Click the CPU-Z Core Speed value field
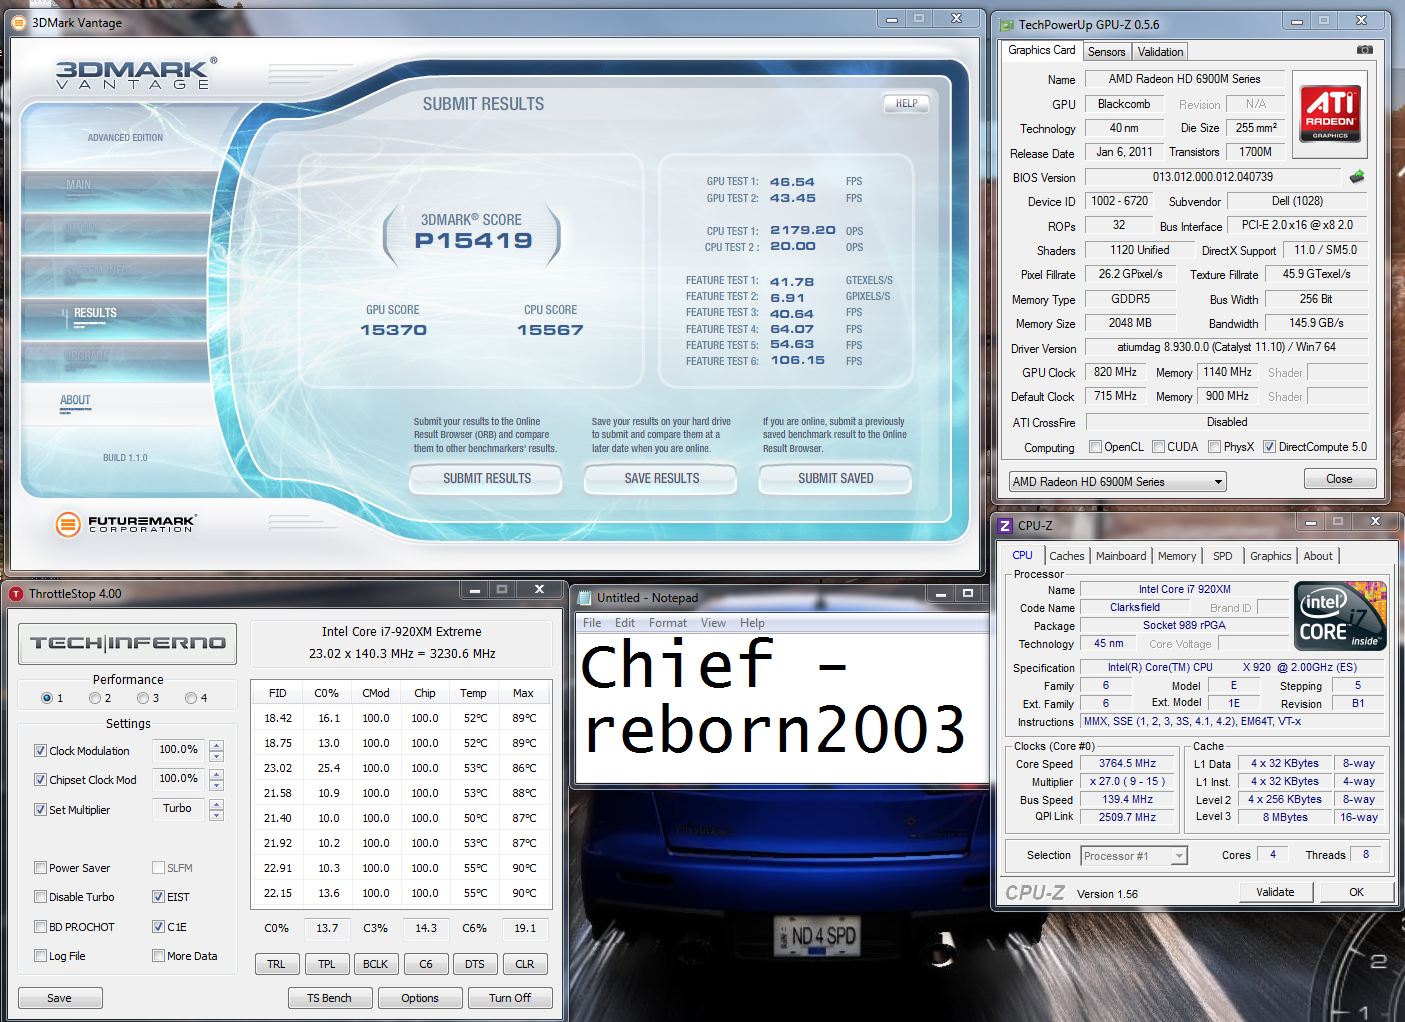This screenshot has height=1022, width=1405. (1127, 763)
